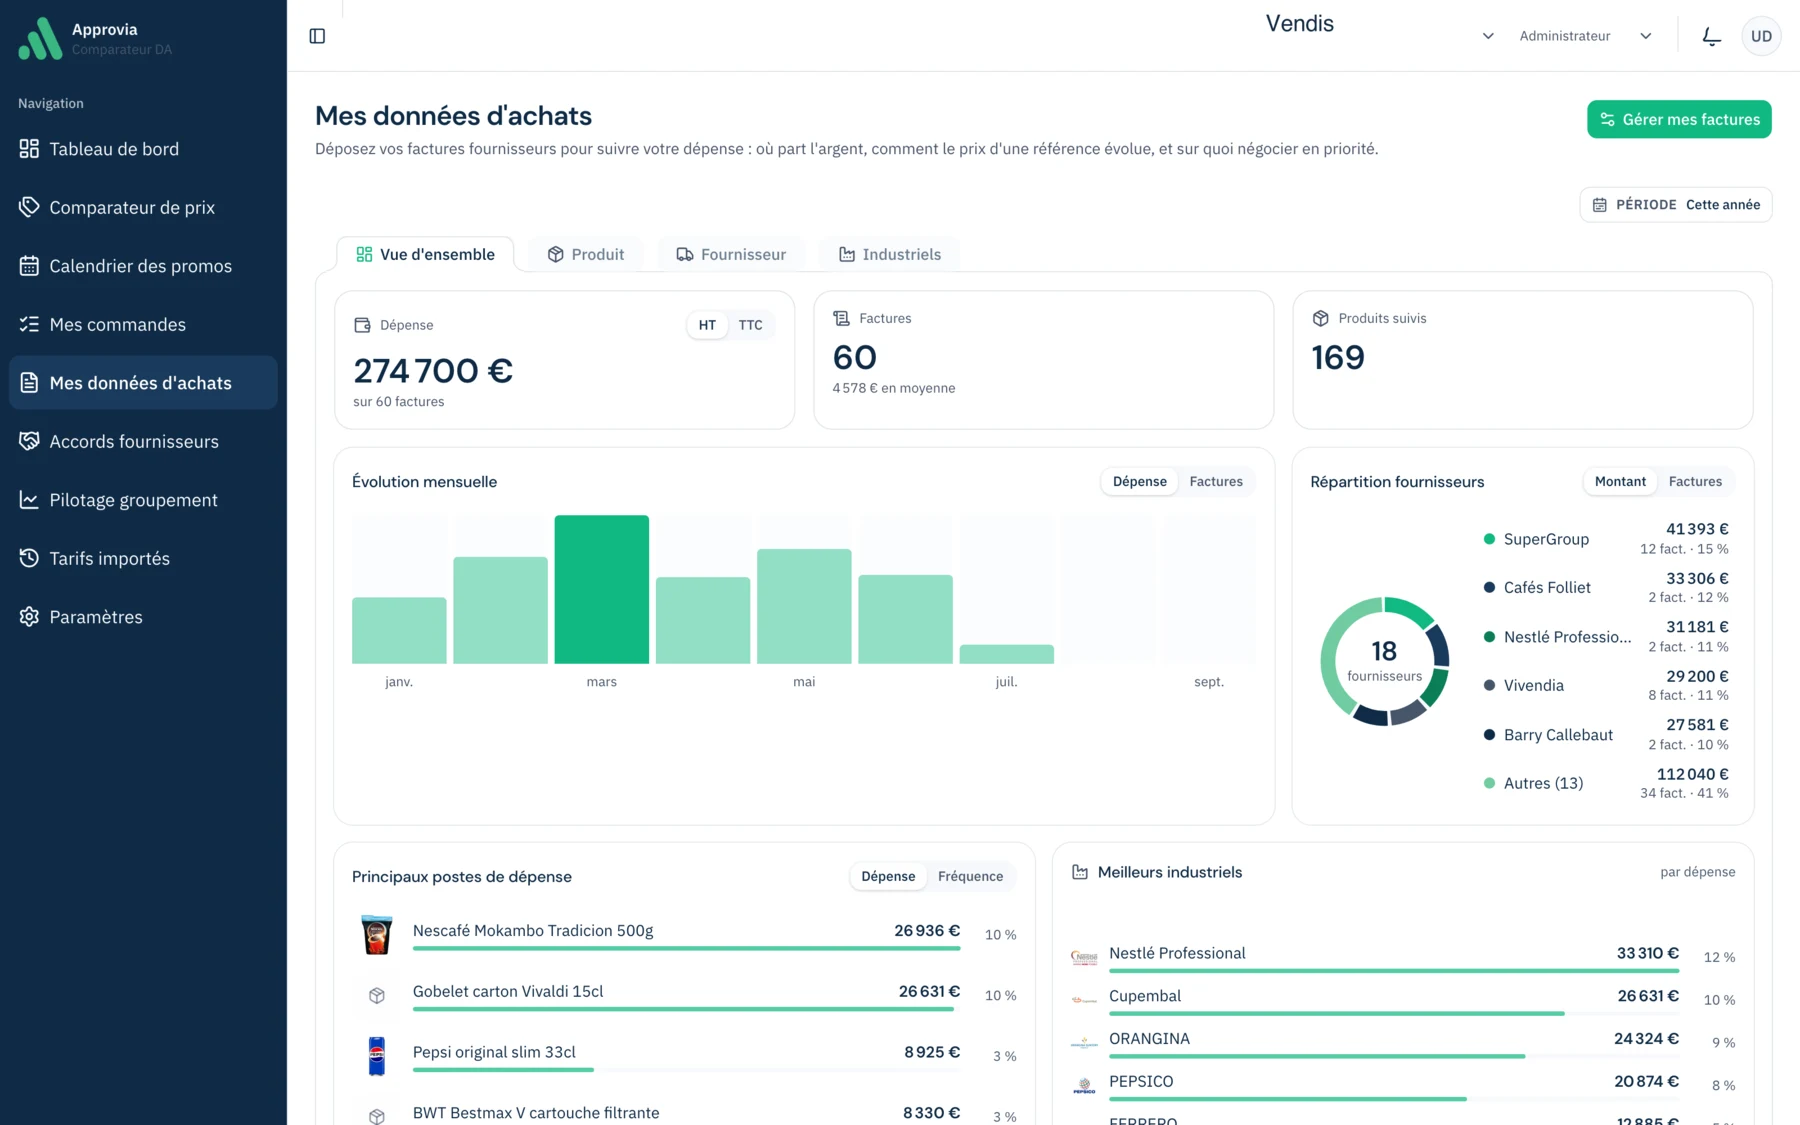The height and width of the screenshot is (1125, 1800).
Task: Click the Pilotage groupement chart icon
Action: pos(29,500)
